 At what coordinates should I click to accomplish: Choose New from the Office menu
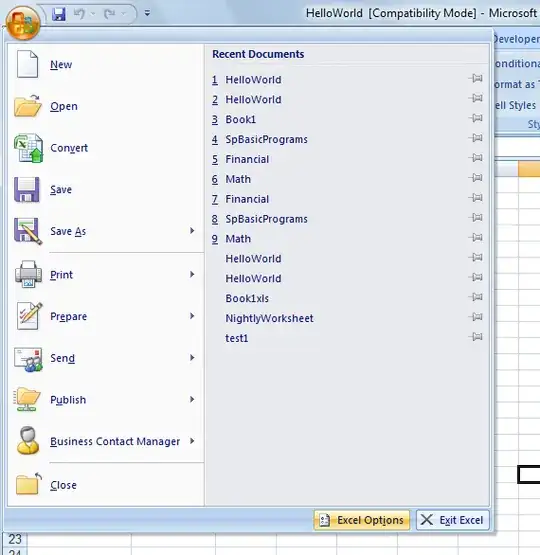(105, 64)
